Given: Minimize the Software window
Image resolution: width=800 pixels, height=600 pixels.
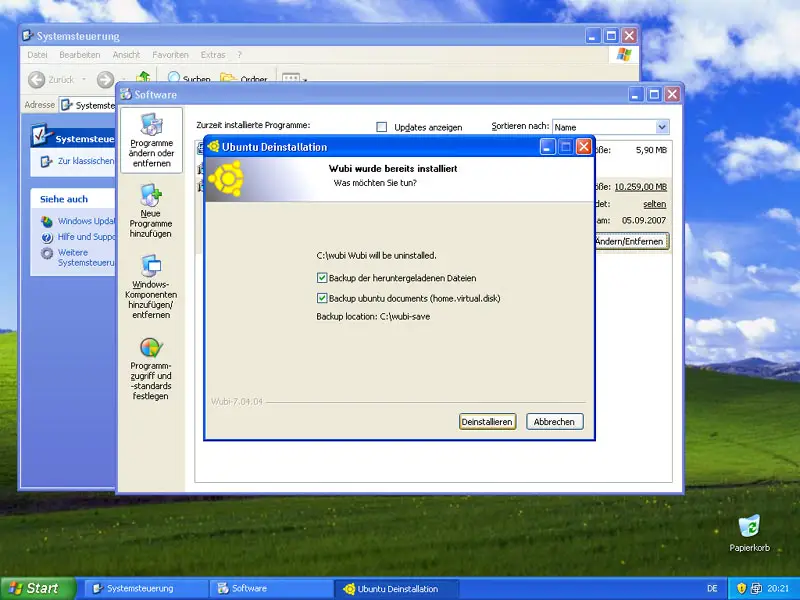Looking at the screenshot, I should click(x=636, y=94).
